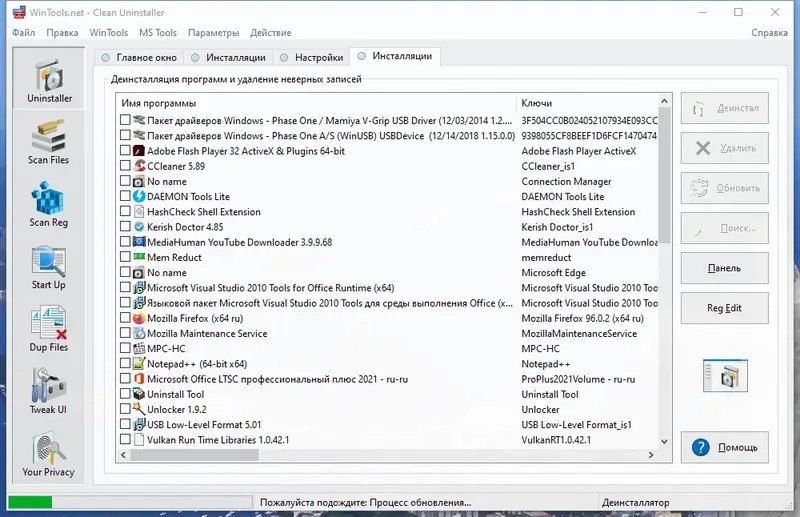Click the Удалить button
Image resolution: width=800 pixels, height=517 pixels.
[x=724, y=148]
